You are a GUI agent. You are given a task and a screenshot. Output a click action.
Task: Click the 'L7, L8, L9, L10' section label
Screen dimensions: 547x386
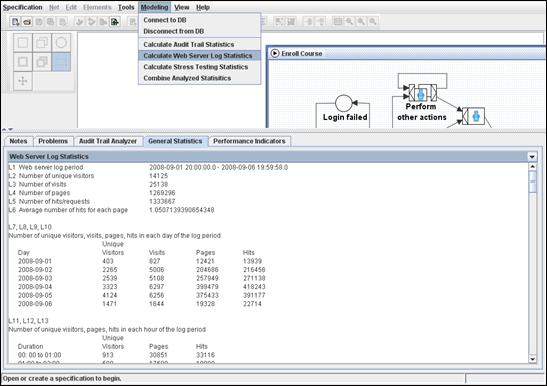coord(30,227)
